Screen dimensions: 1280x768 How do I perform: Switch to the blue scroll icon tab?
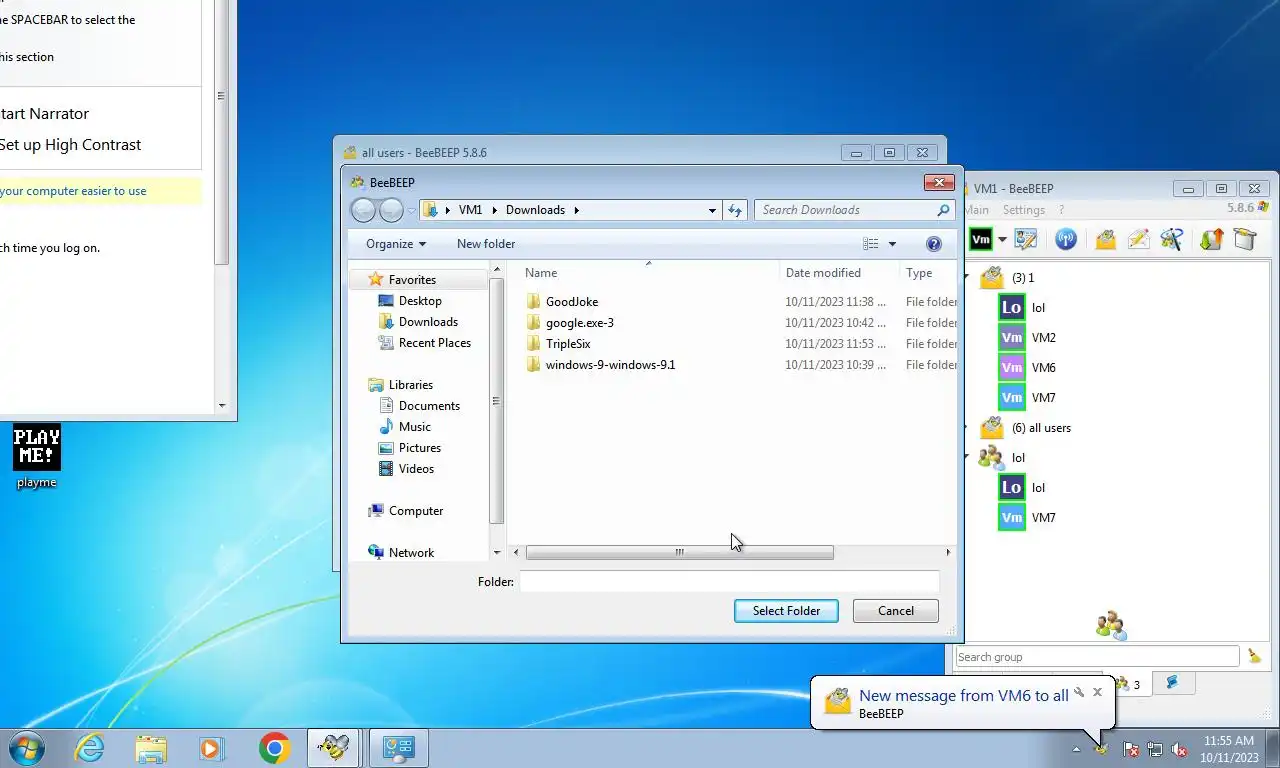pos(1172,683)
